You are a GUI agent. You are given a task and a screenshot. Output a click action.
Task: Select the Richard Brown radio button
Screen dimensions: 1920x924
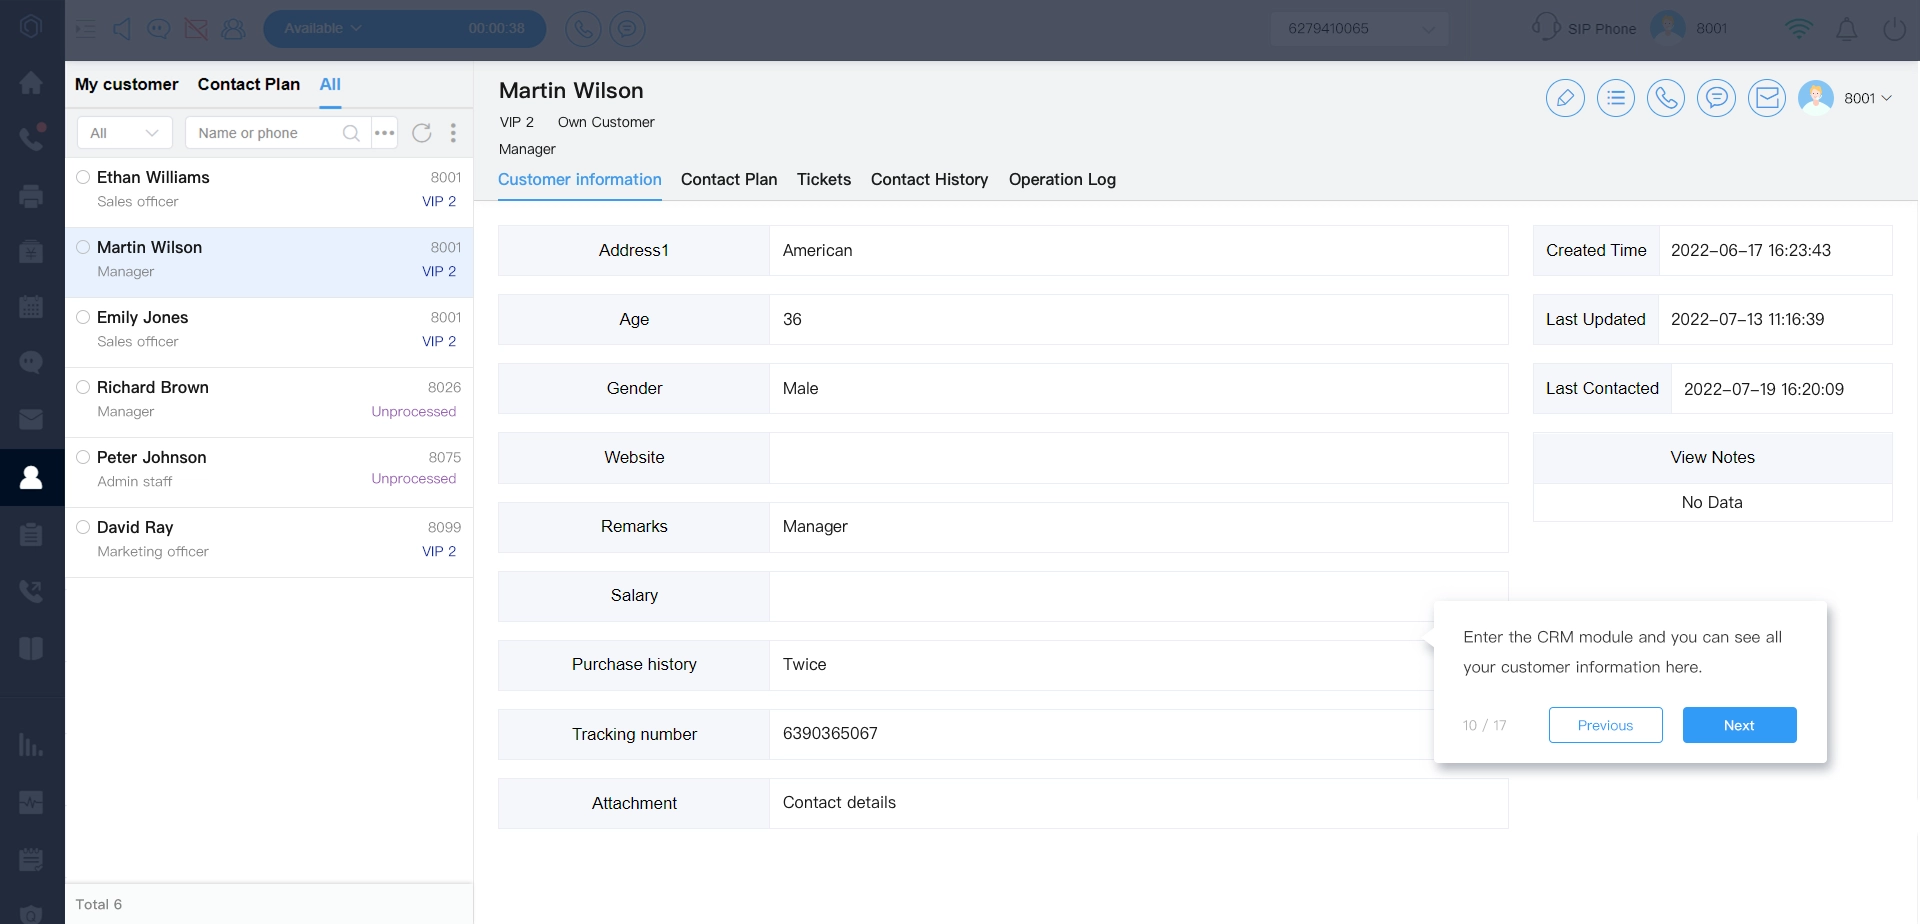click(83, 387)
